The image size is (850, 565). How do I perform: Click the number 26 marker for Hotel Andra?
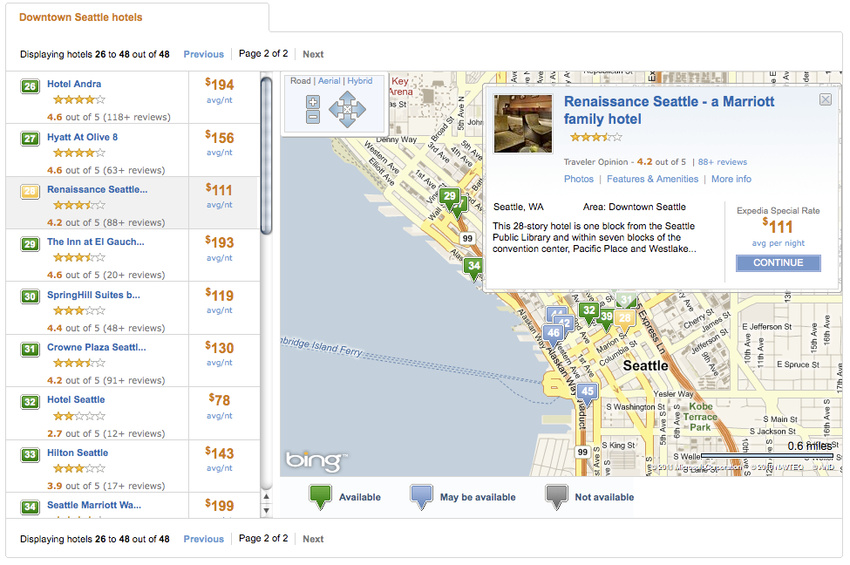click(30, 86)
